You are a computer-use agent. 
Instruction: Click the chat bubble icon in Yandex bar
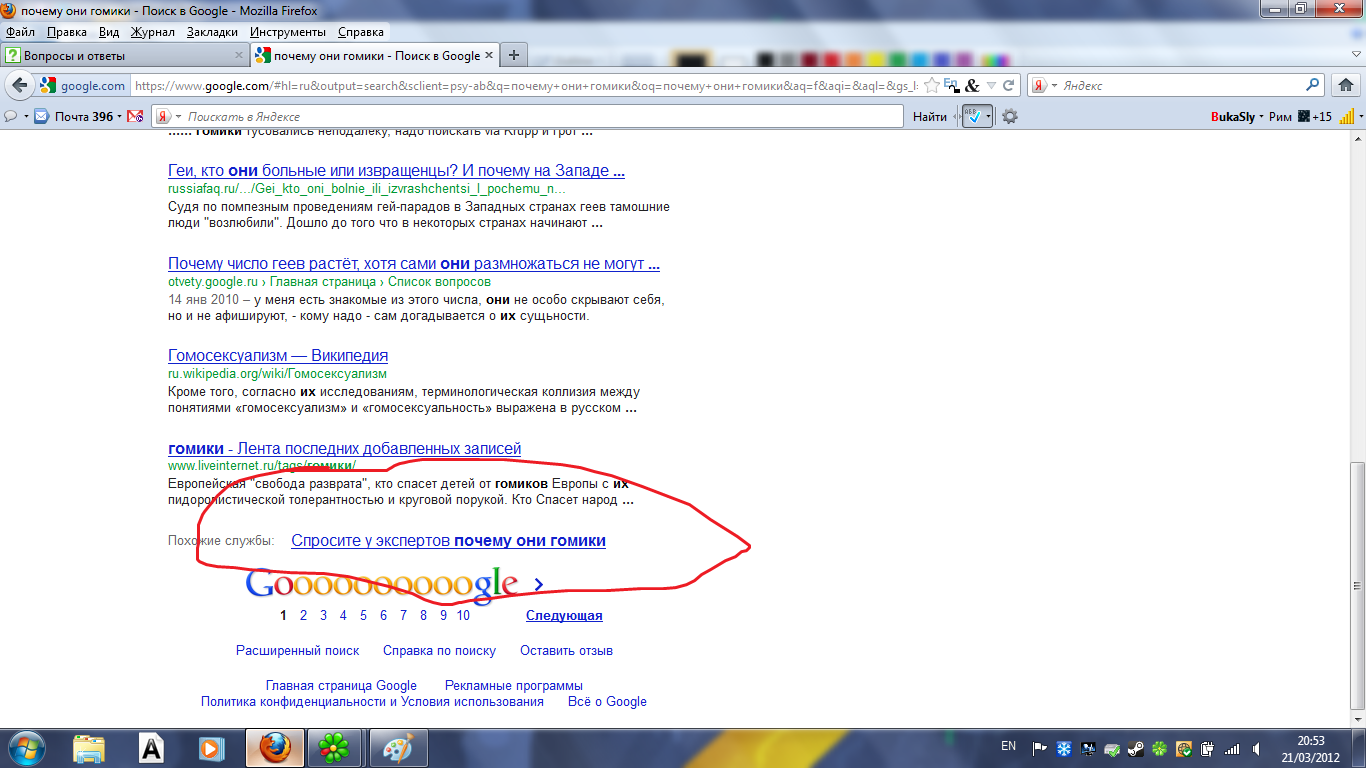11,117
